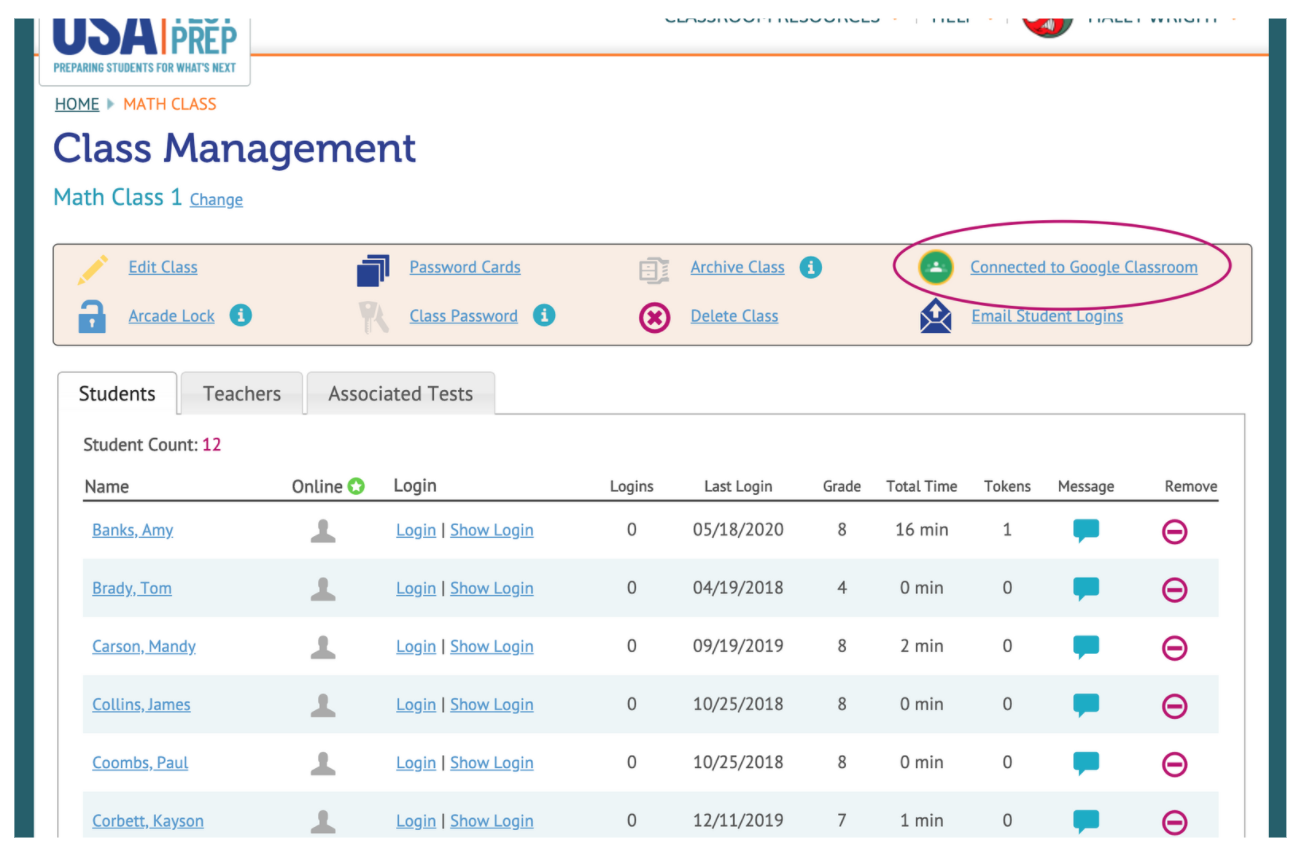Click Login link for Paul Coombs
This screenshot has width=1316, height=857.
(x=415, y=763)
